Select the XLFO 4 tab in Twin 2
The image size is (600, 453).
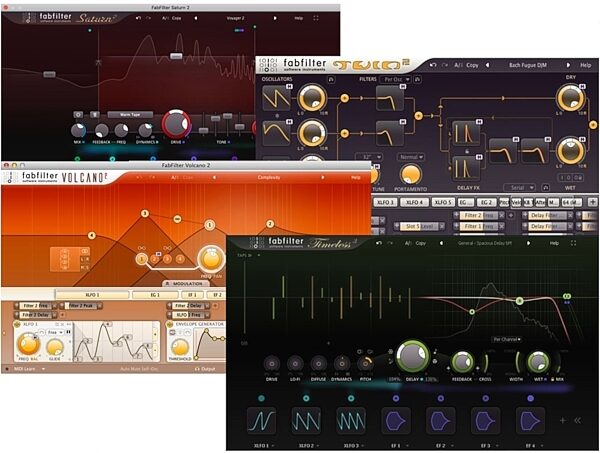tap(414, 202)
